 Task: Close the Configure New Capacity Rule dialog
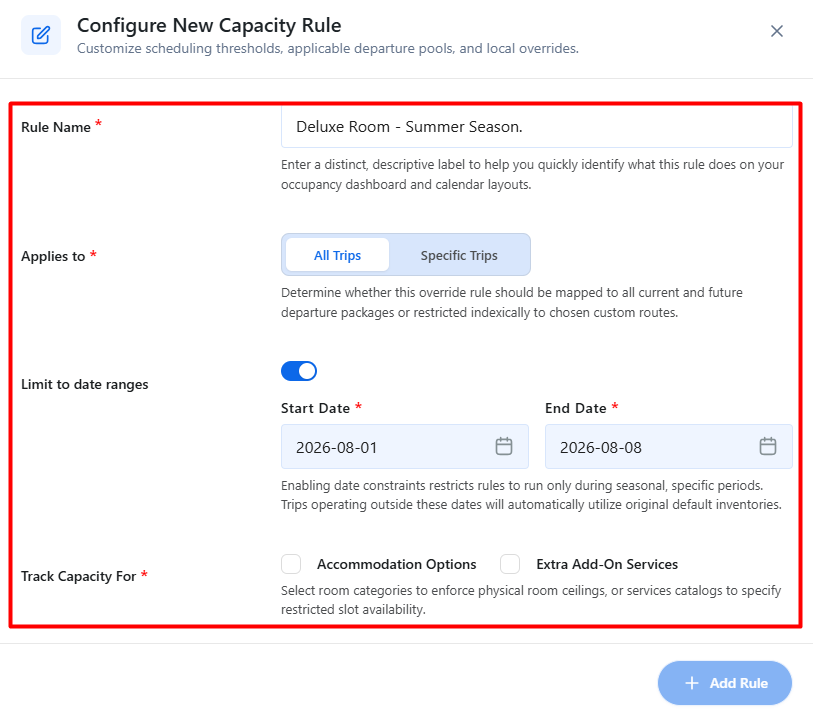pyautogui.click(x=776, y=31)
